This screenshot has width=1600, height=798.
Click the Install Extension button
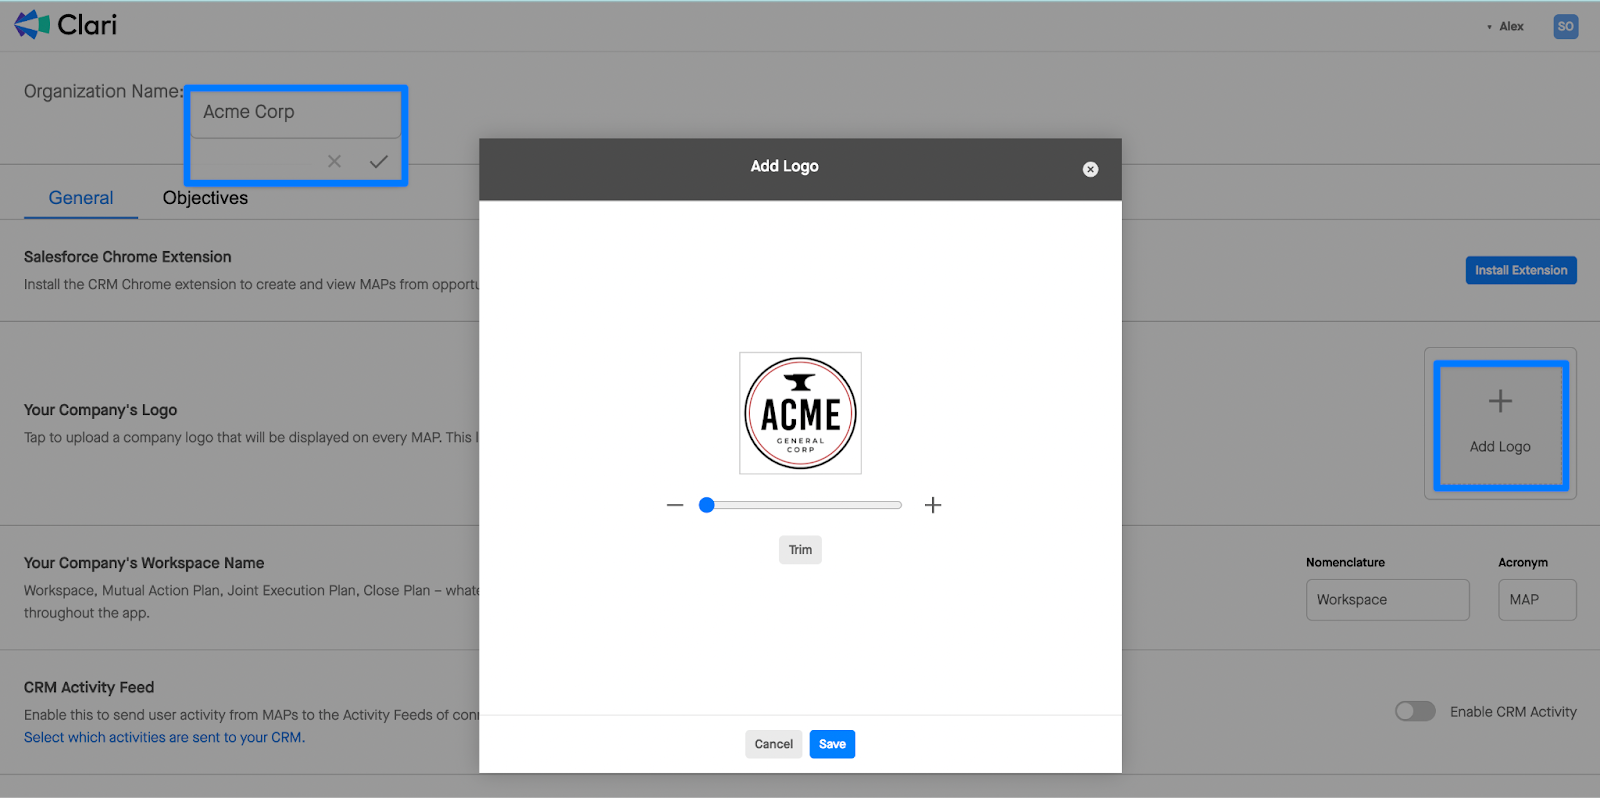point(1521,270)
